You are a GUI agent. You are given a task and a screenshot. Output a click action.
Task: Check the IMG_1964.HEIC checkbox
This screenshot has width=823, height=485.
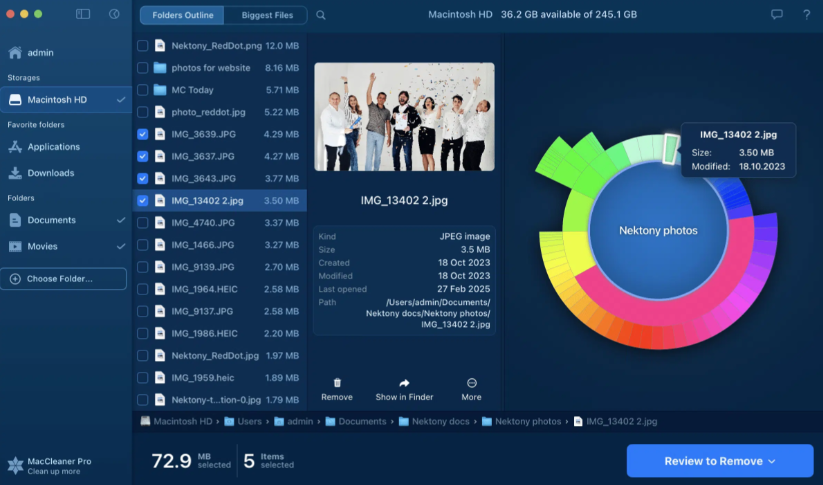pyautogui.click(x=142, y=289)
